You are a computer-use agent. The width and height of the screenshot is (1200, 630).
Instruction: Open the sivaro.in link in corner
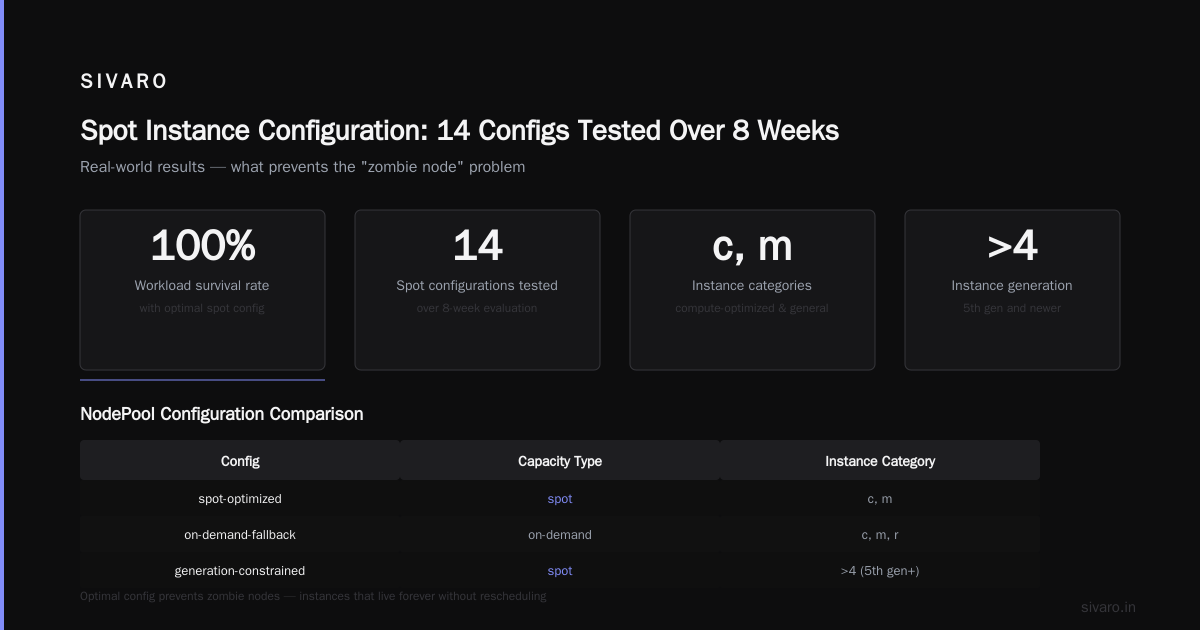pyautogui.click(x=1108, y=607)
